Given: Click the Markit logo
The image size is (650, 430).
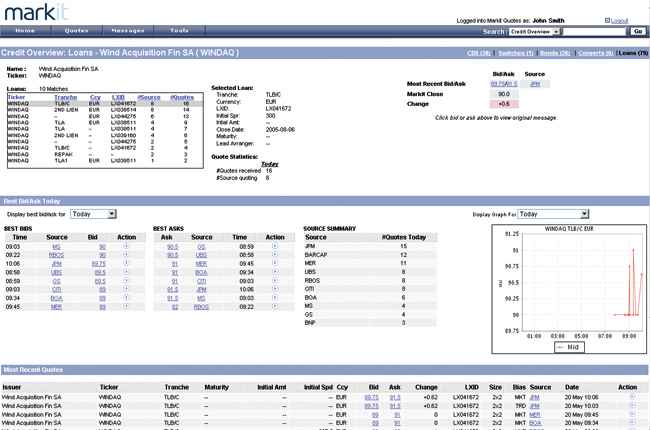Looking at the screenshot, I should (36, 12).
